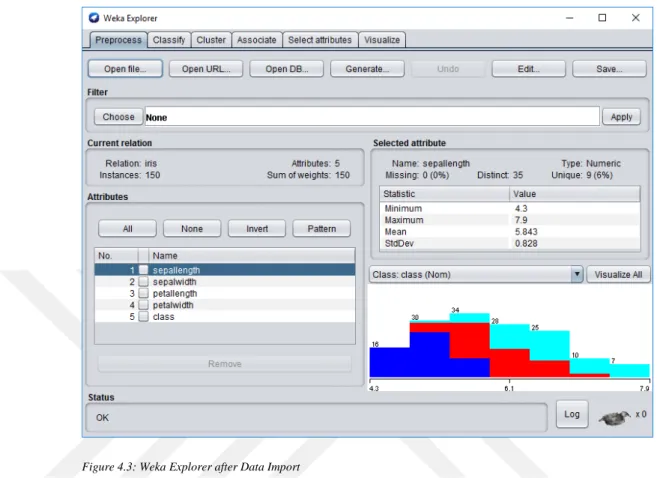Click the Save... button

(x=609, y=69)
